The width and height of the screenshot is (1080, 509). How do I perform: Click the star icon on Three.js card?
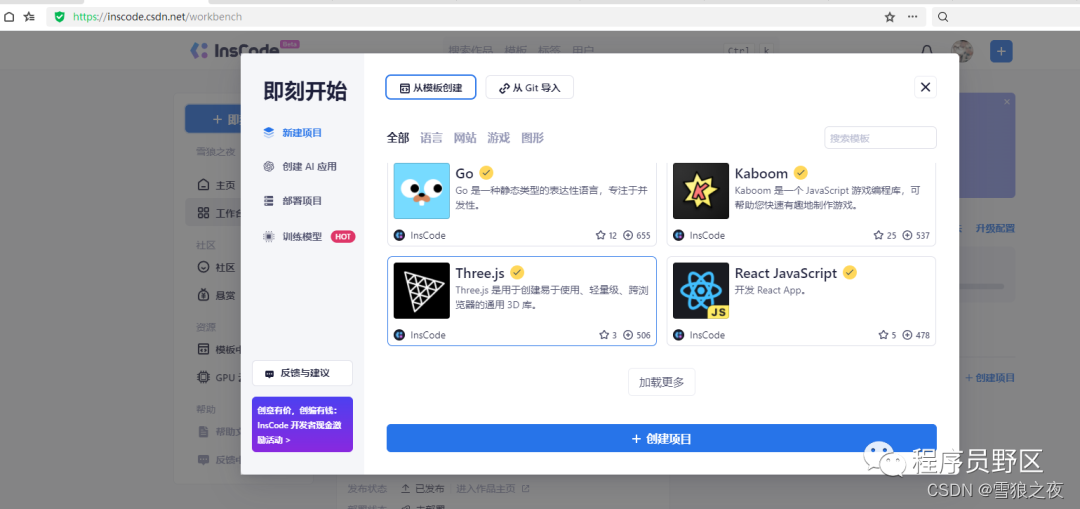point(604,335)
